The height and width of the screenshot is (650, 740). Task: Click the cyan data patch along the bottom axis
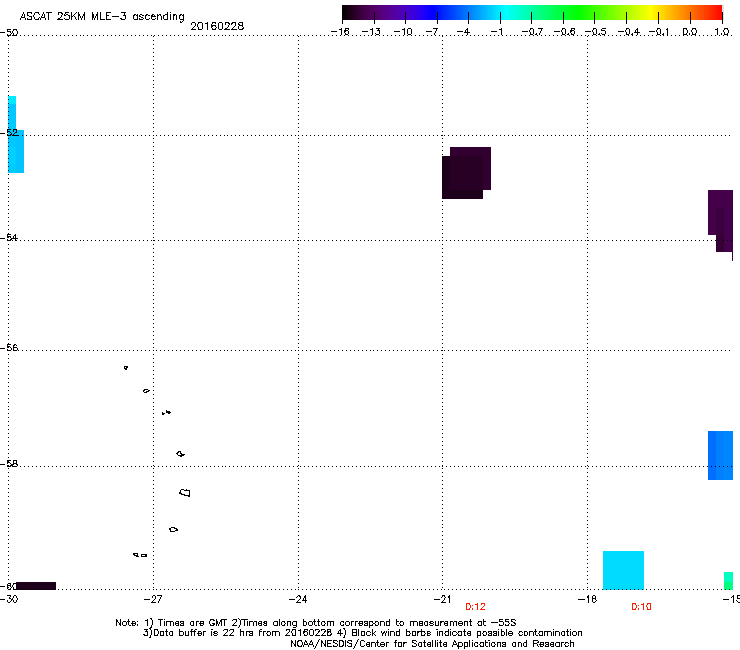[x=623, y=570]
